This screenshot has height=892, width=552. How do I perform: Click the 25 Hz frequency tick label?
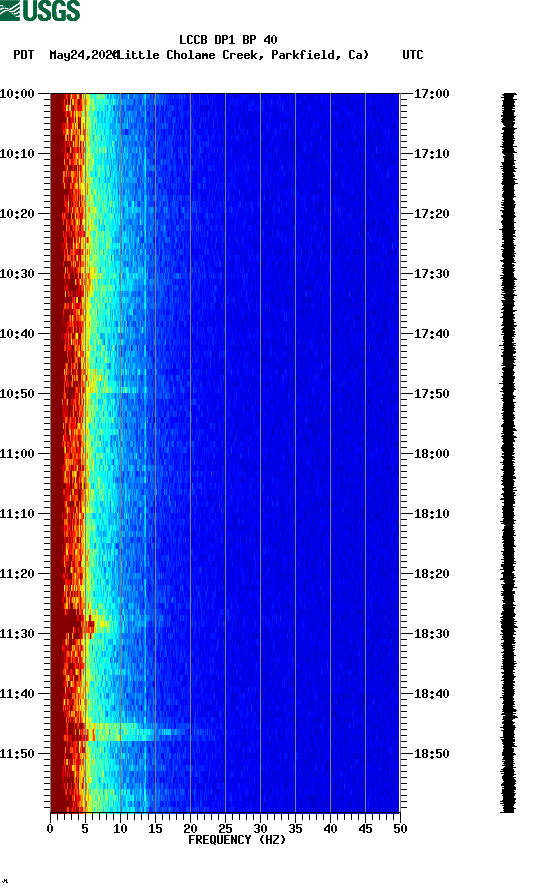(x=225, y=829)
